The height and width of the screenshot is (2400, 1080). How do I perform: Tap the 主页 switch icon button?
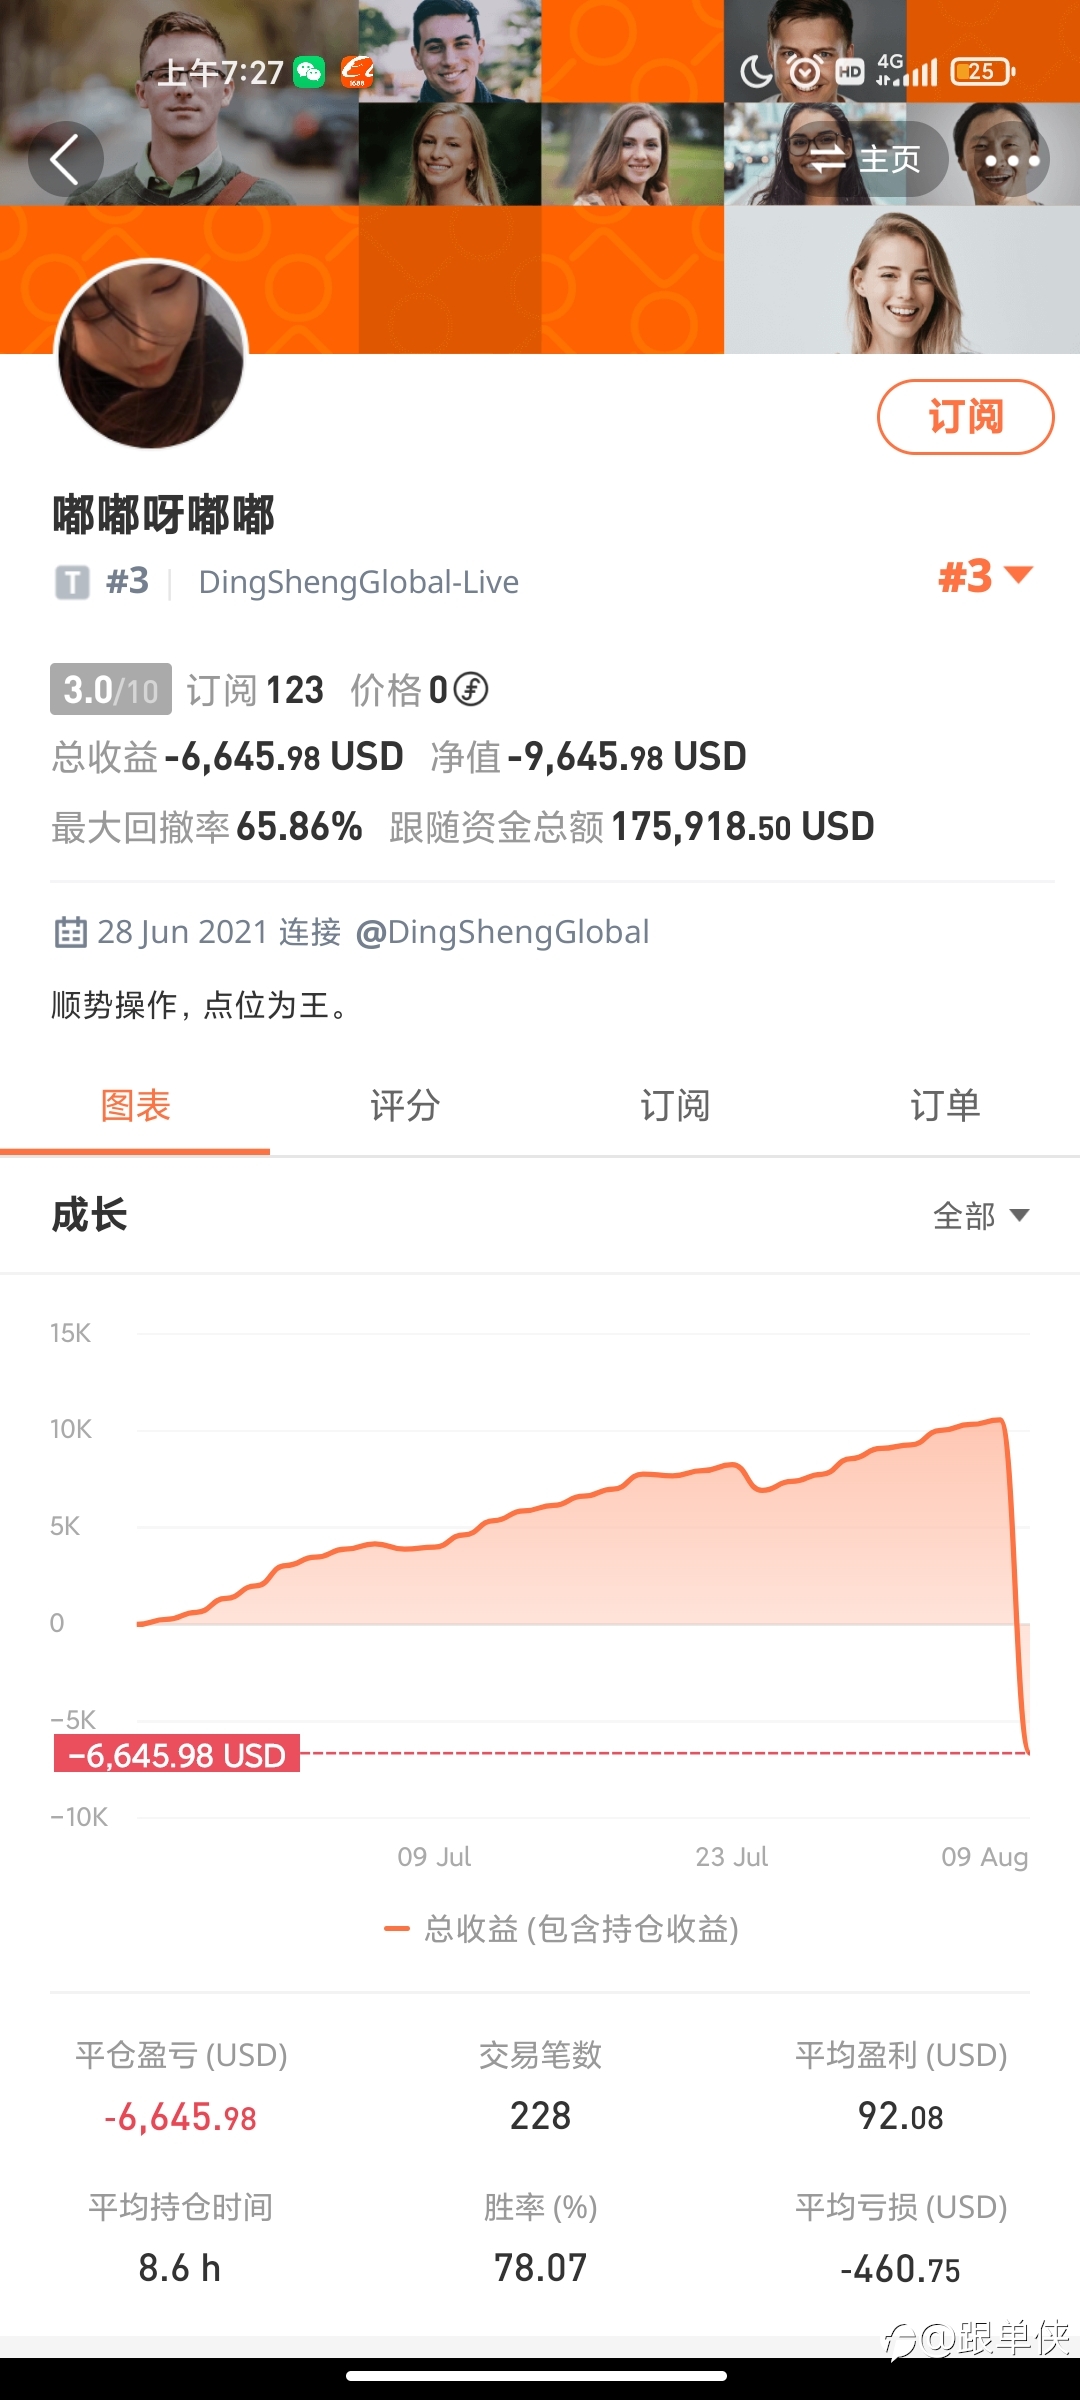864,160
